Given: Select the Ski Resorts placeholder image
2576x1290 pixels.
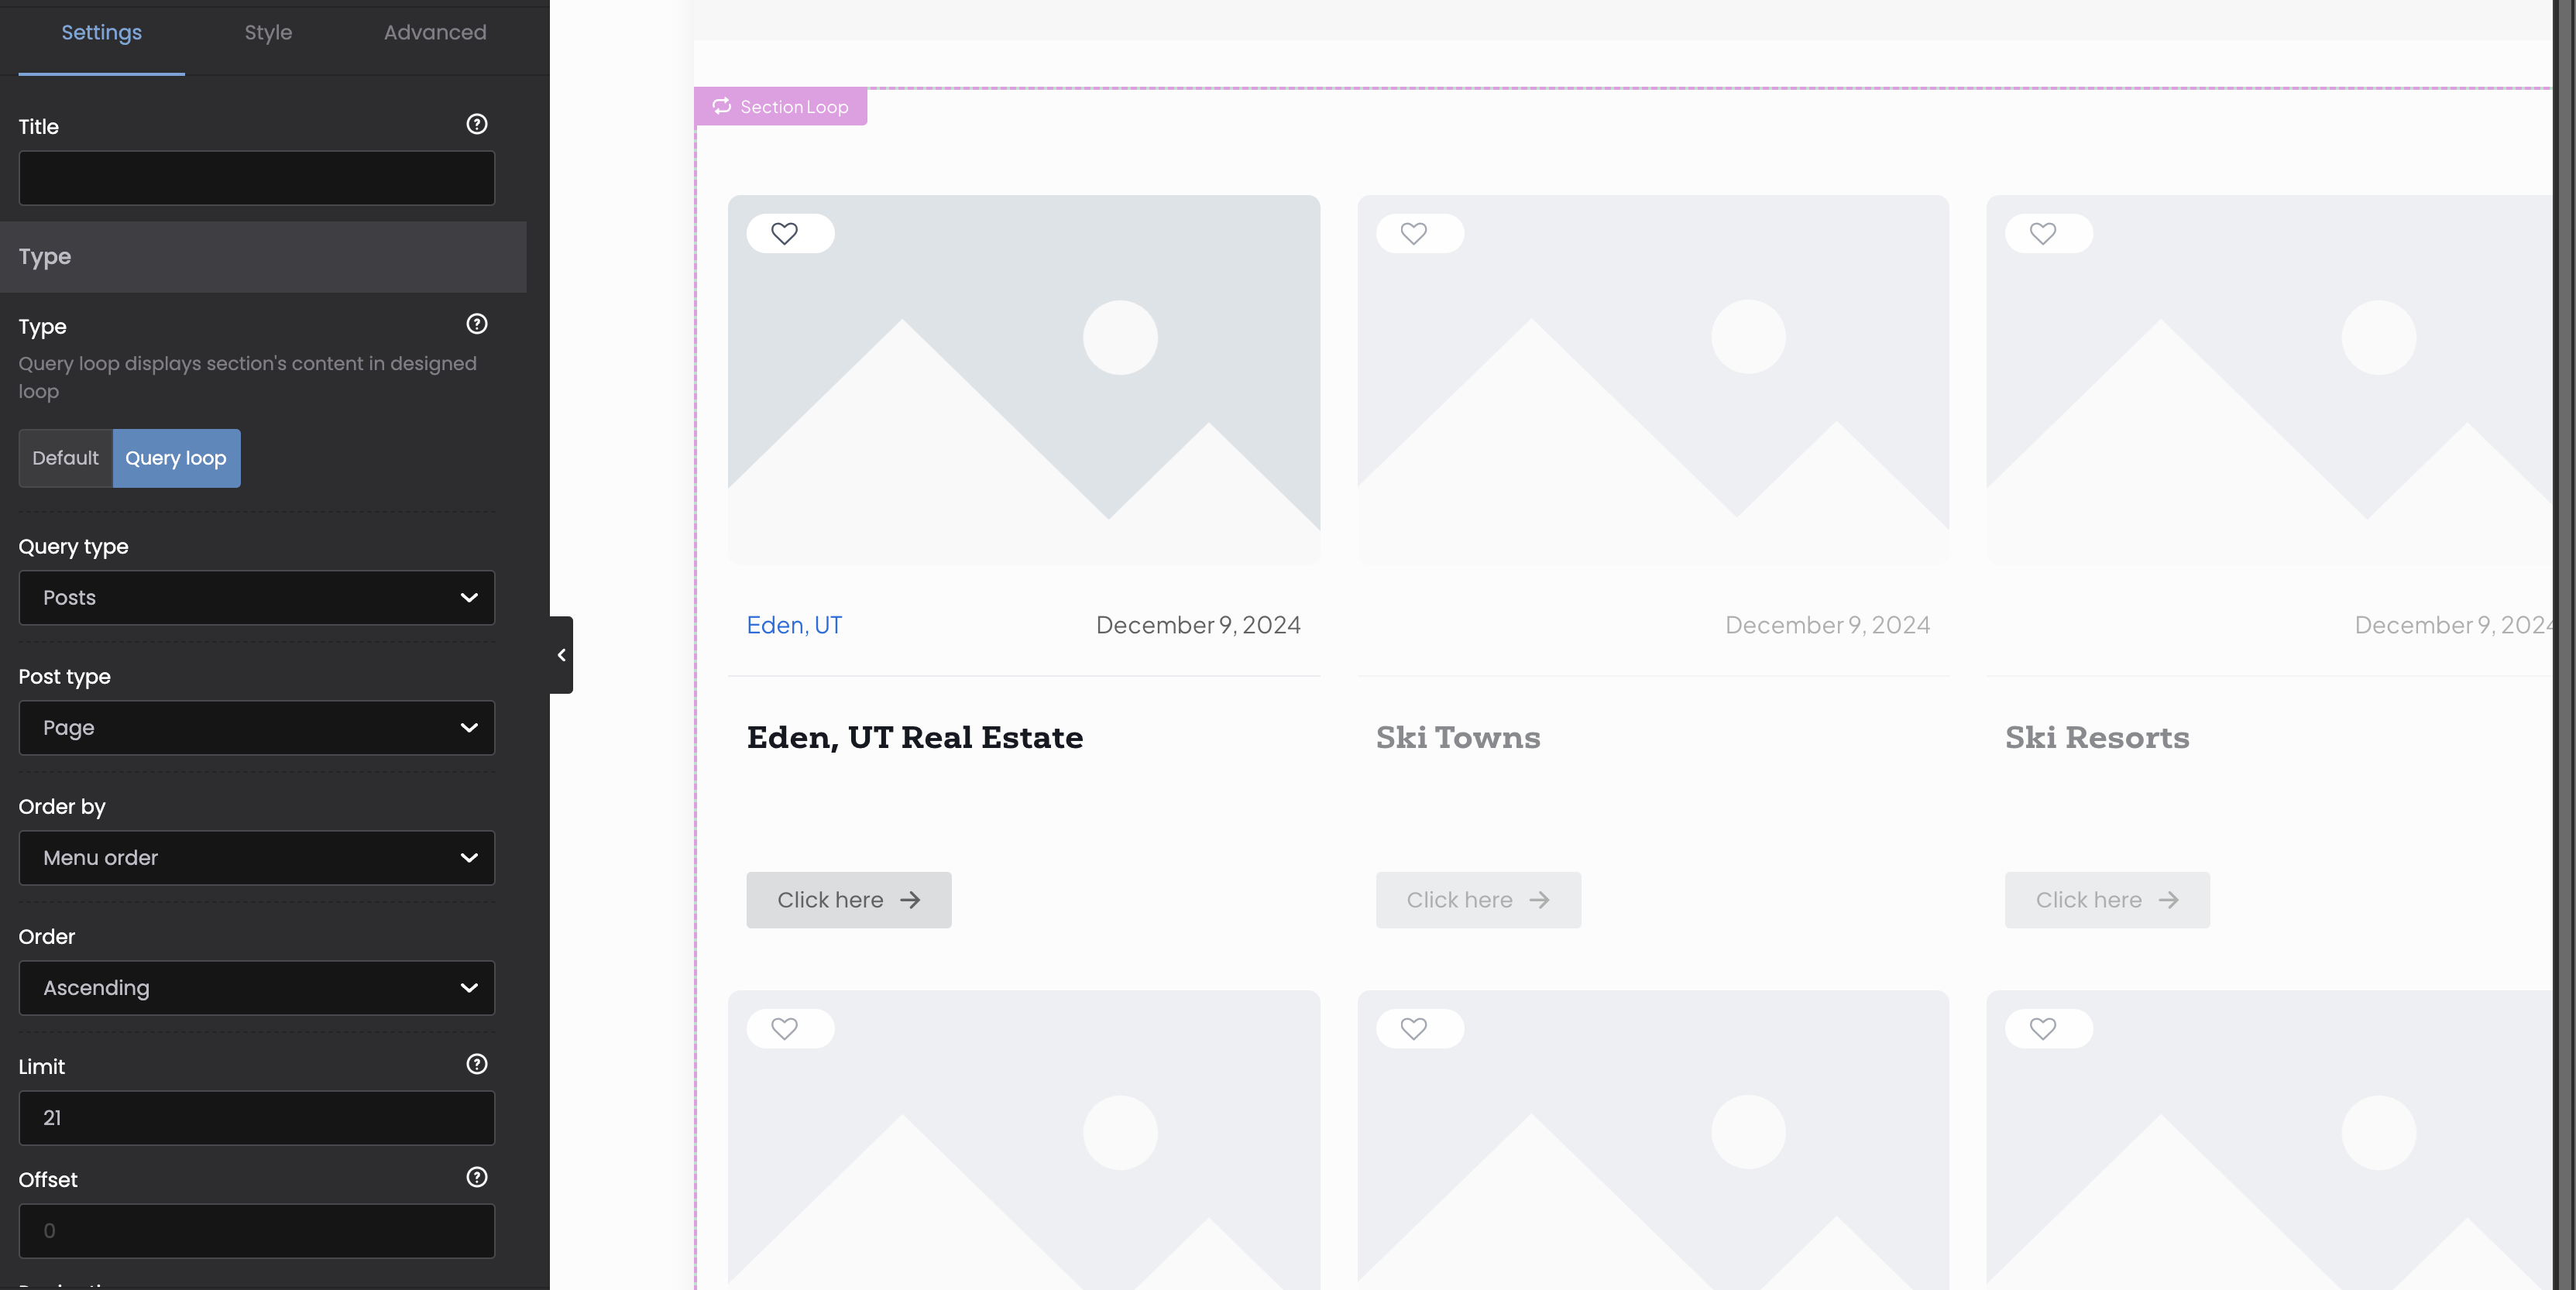Looking at the screenshot, I should [2270, 380].
